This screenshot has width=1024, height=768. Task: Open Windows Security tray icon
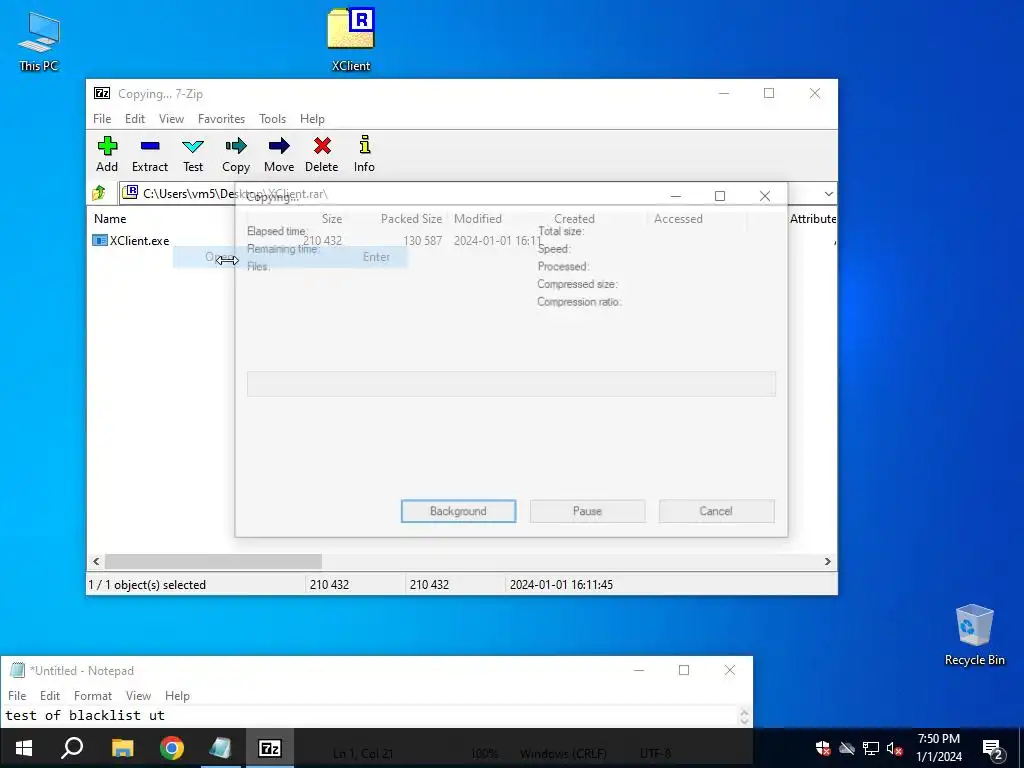[x=823, y=748]
